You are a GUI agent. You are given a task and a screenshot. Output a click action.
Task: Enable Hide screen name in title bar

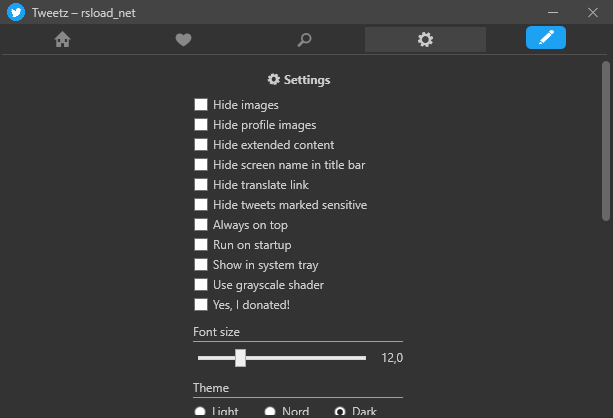pyautogui.click(x=201, y=164)
